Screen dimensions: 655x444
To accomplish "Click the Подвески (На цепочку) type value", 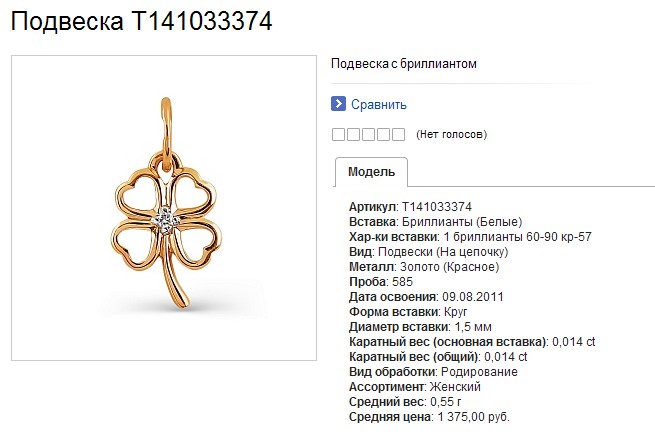I will click(x=443, y=252).
